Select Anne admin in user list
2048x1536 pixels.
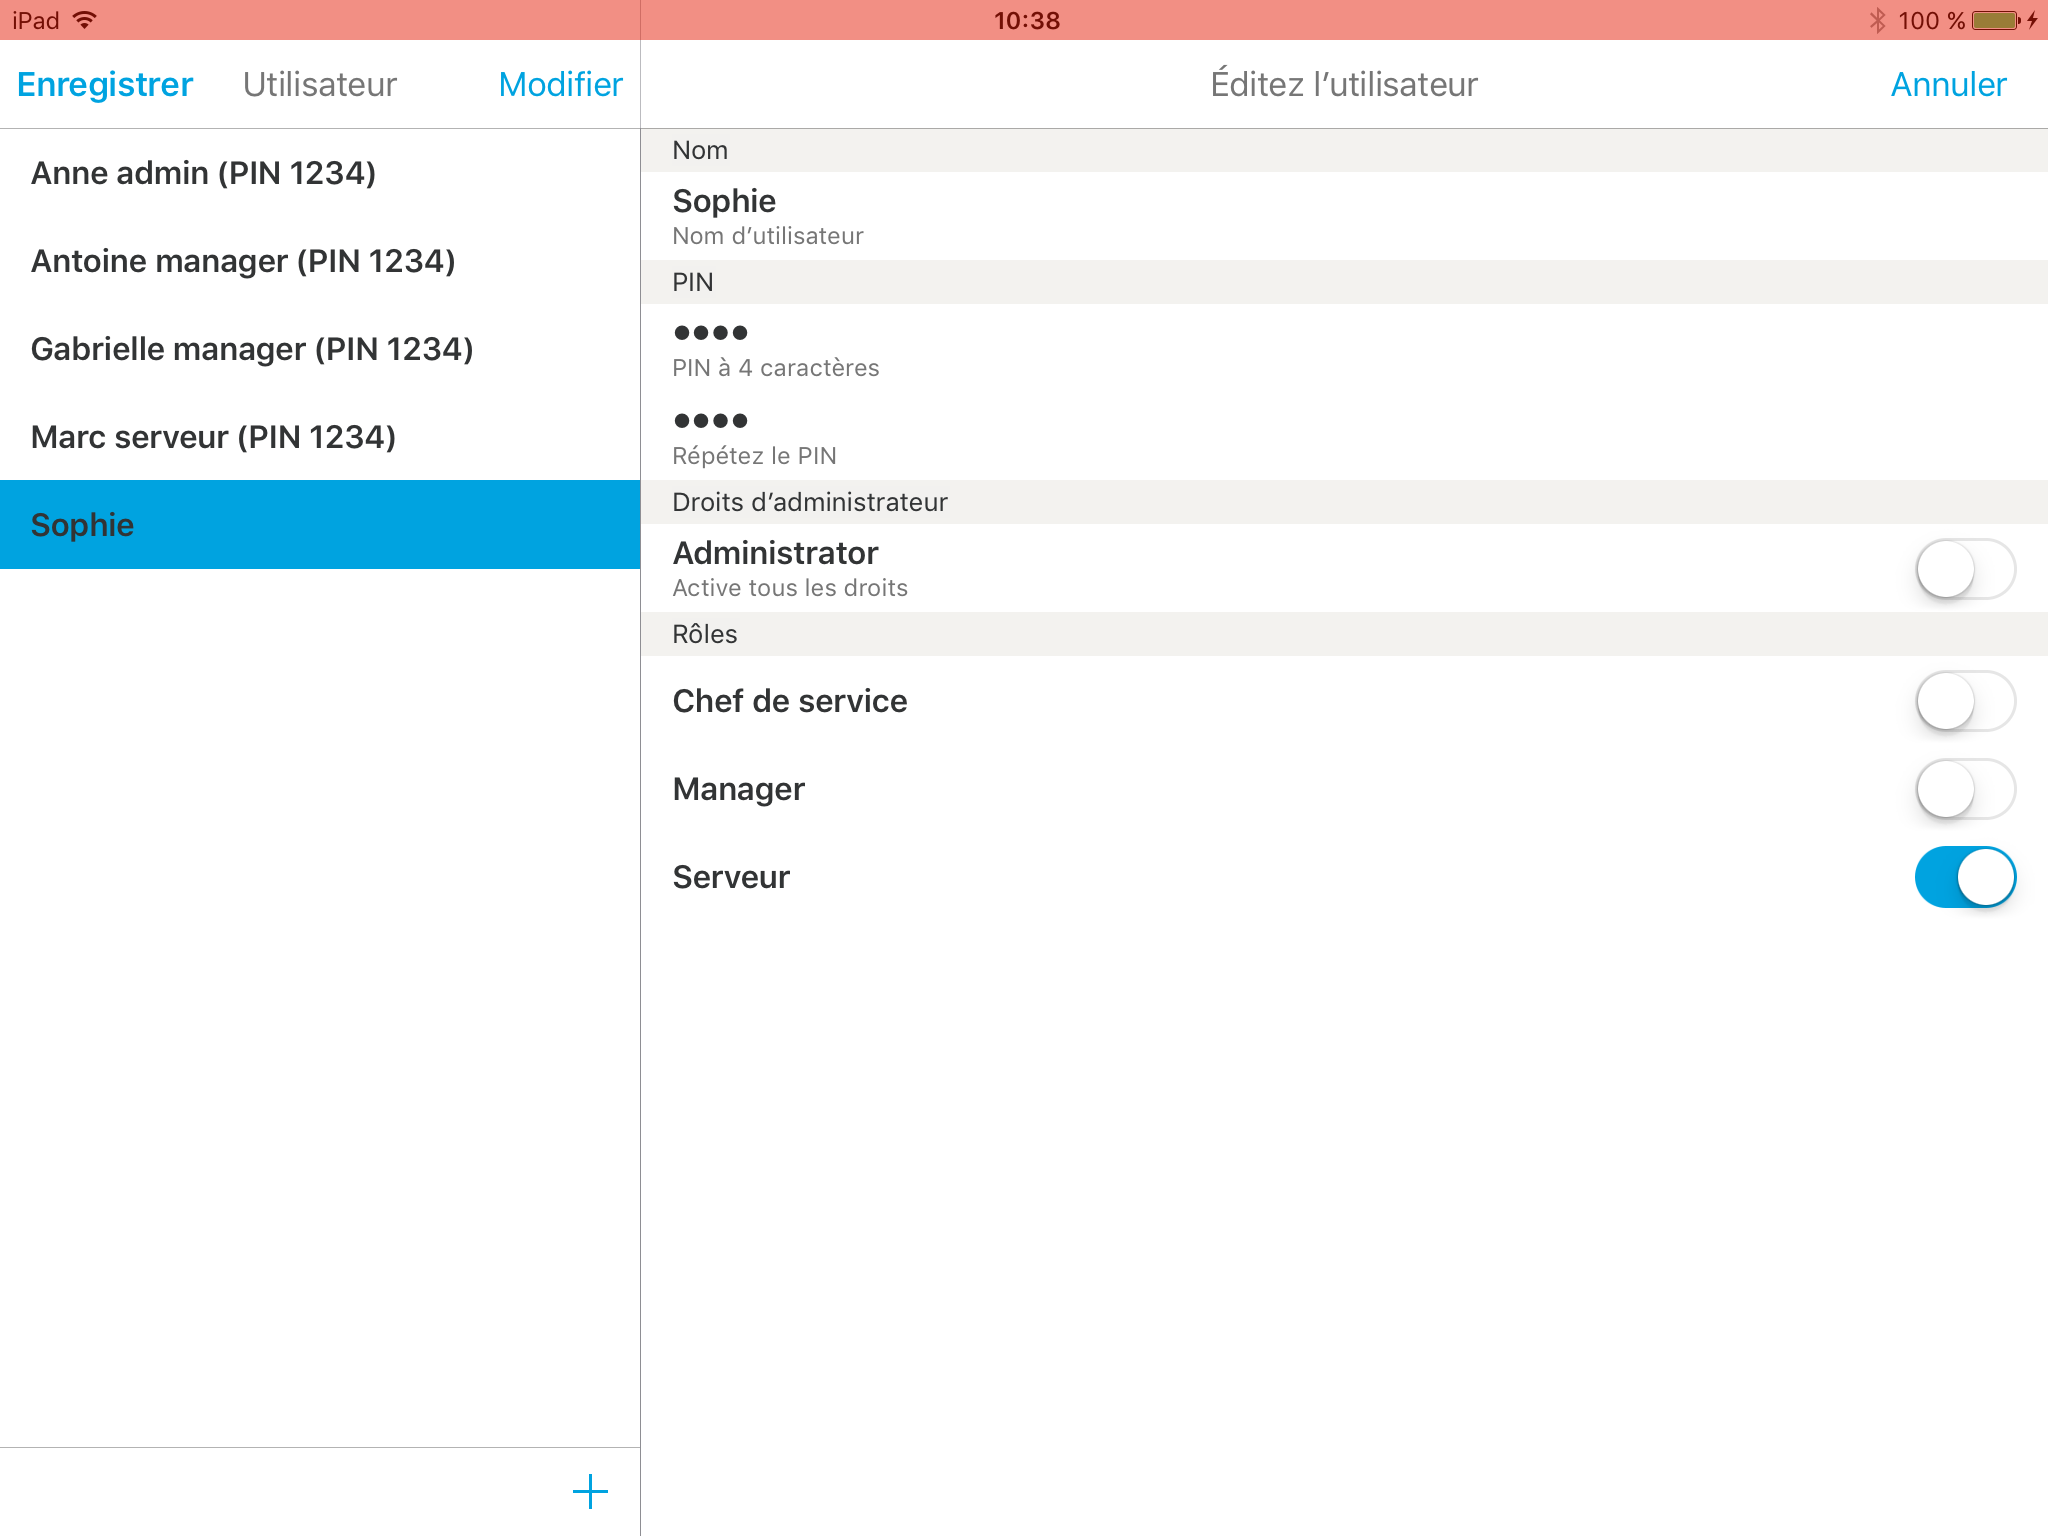[x=320, y=173]
